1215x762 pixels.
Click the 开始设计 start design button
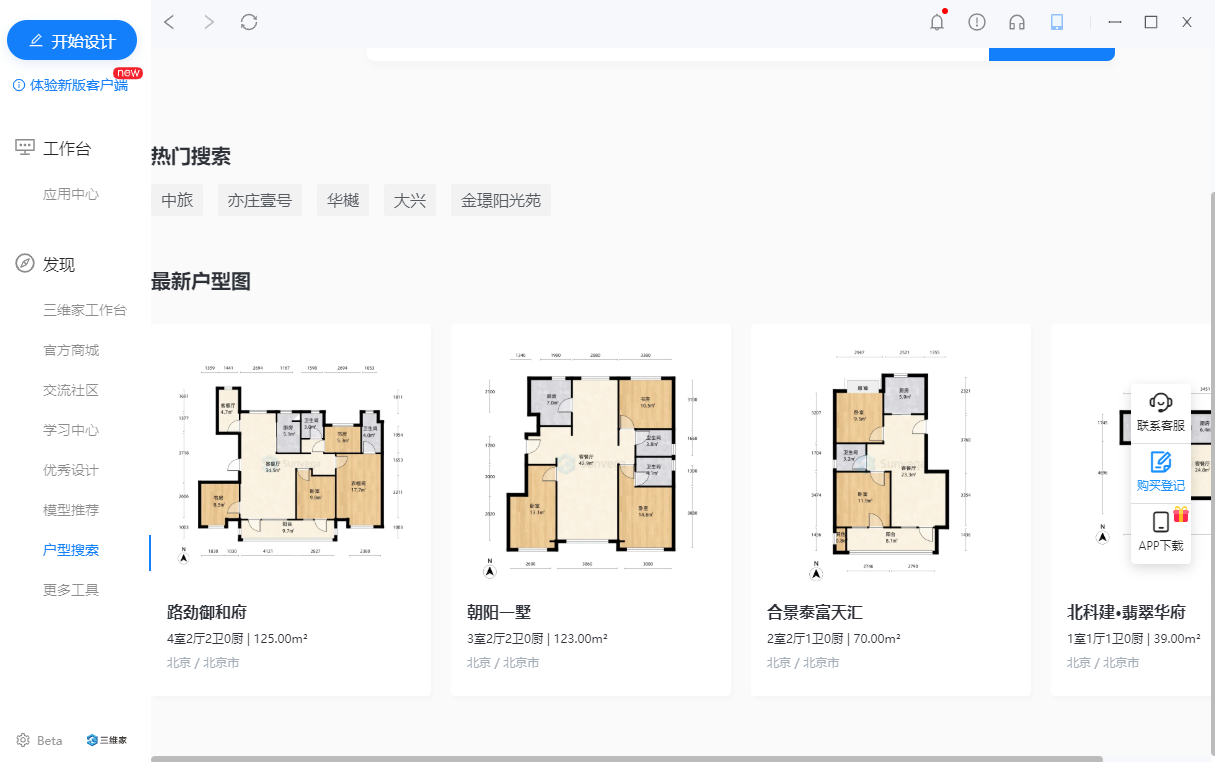click(x=72, y=41)
